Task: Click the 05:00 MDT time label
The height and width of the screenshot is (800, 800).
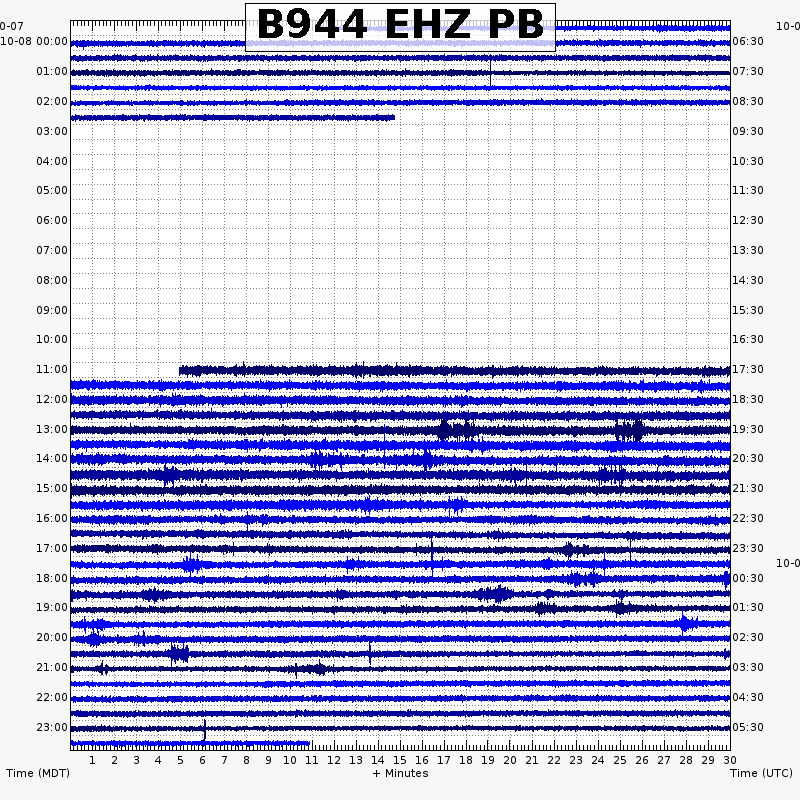Action: [x=52, y=190]
